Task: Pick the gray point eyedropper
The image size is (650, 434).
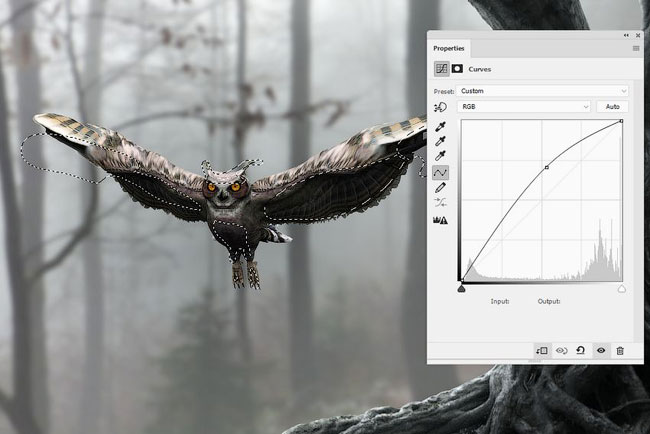Action: [x=440, y=141]
